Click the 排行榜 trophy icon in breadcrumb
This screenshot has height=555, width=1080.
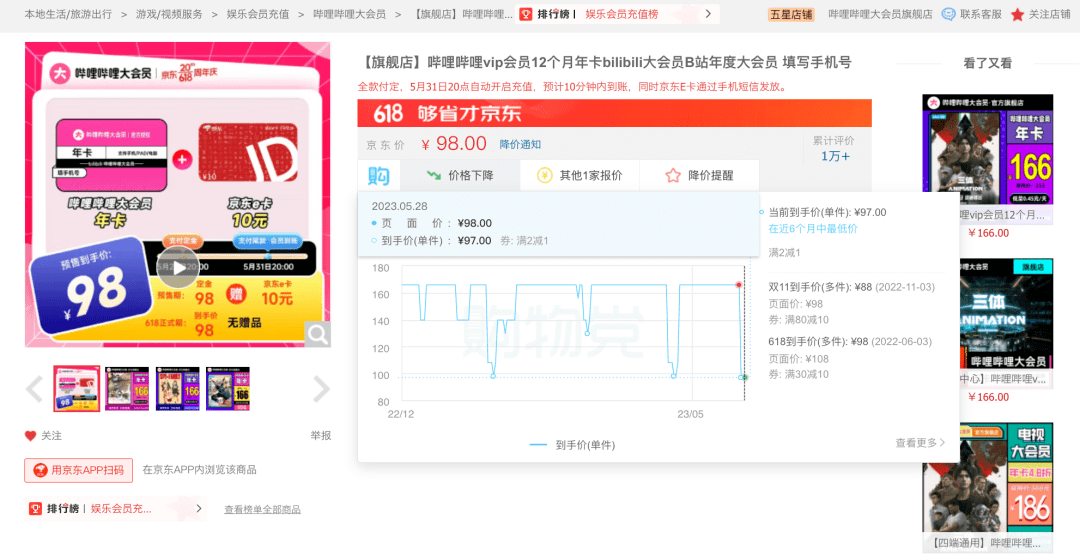(x=526, y=14)
